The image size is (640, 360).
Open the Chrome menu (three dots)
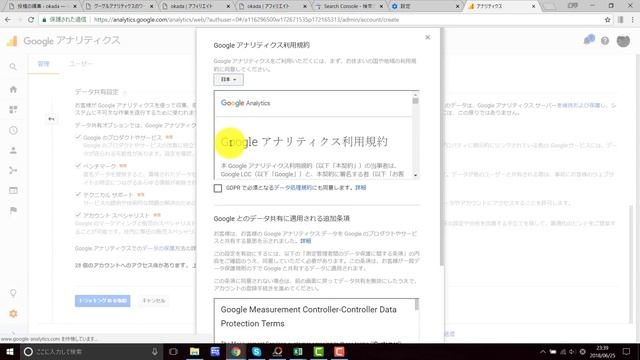(633, 20)
